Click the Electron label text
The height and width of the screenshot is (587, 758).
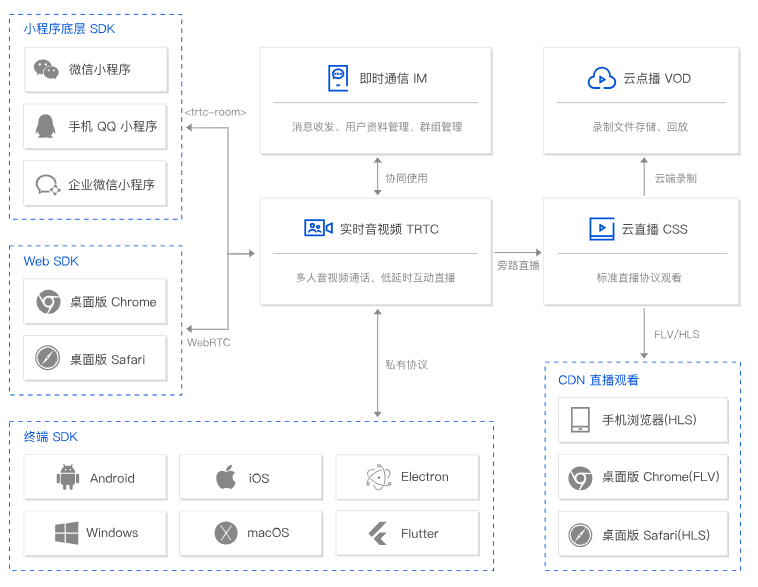[424, 477]
